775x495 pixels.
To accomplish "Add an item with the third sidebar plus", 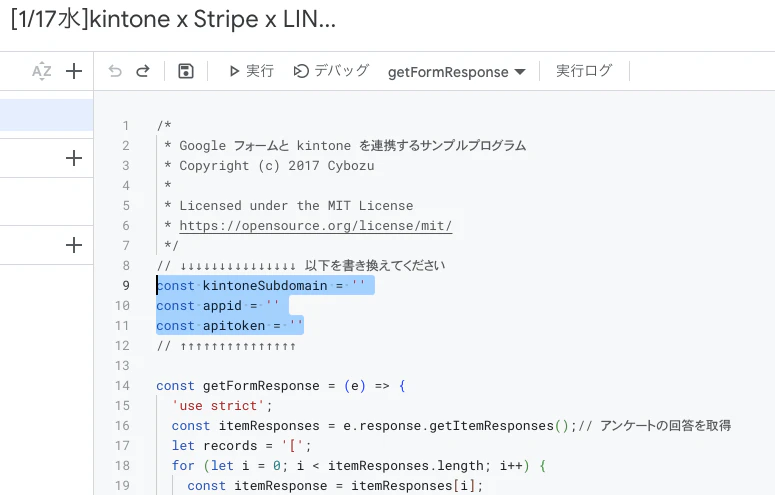I will [74, 245].
